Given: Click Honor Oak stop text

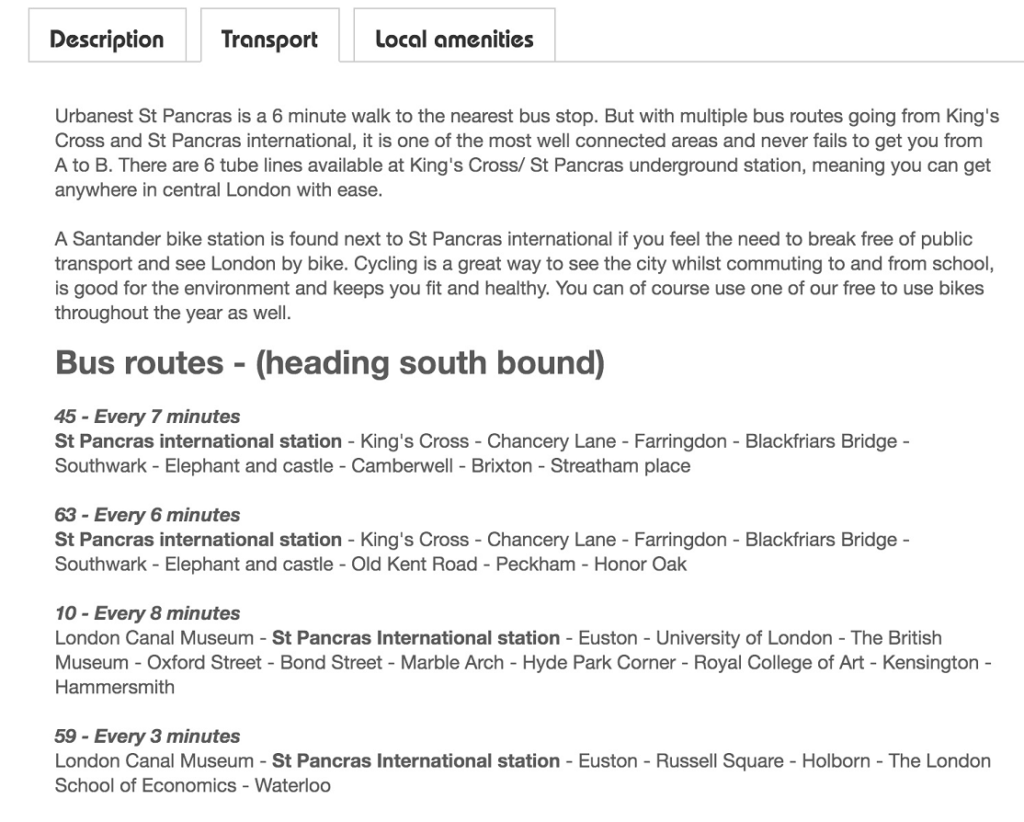Looking at the screenshot, I should pyautogui.click(x=641, y=565).
